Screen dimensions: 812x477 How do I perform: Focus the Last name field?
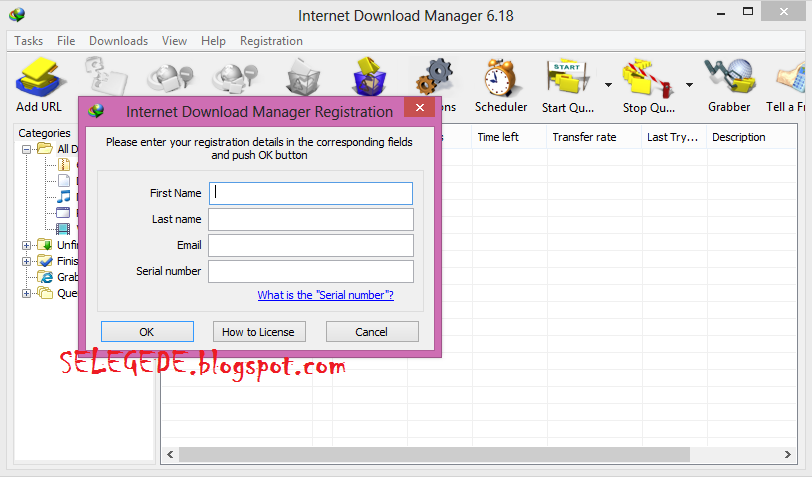(311, 219)
